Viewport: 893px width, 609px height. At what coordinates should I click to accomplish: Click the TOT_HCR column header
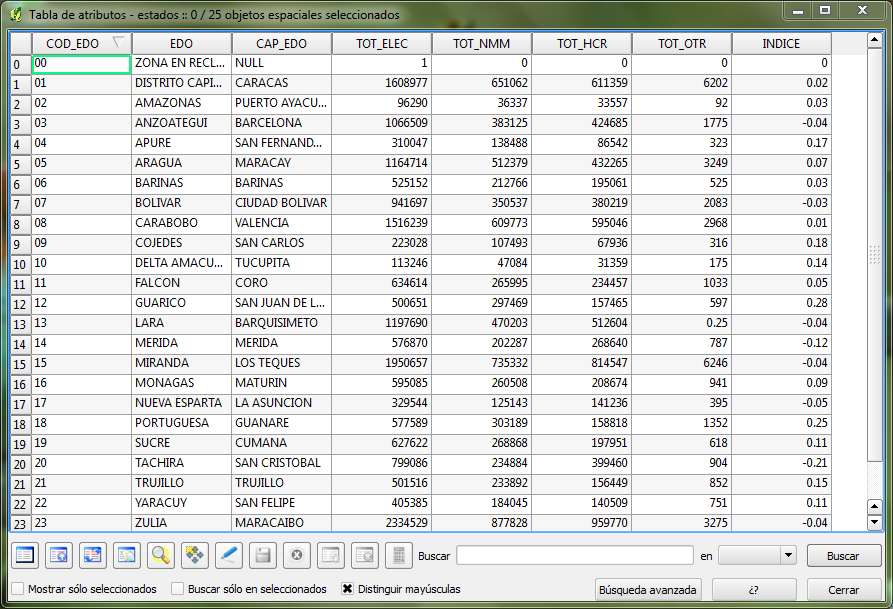(582, 43)
